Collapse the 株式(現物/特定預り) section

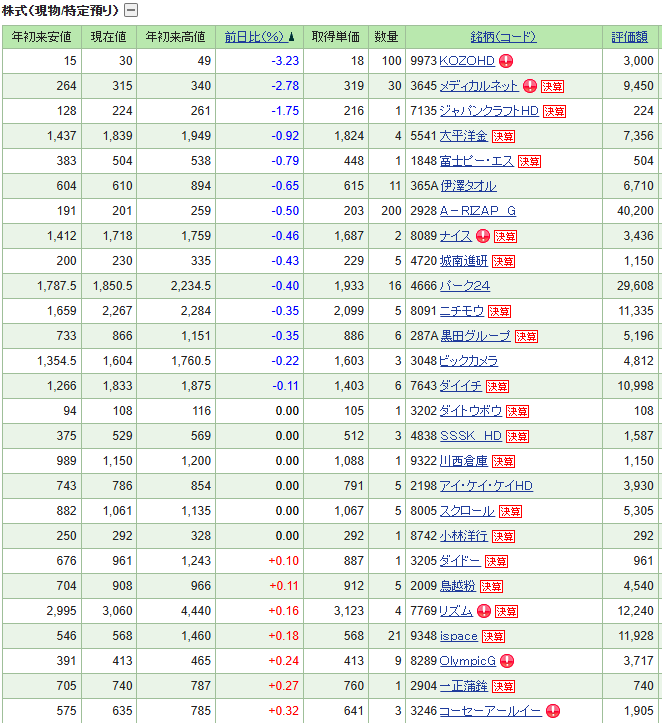pyautogui.click(x=131, y=10)
